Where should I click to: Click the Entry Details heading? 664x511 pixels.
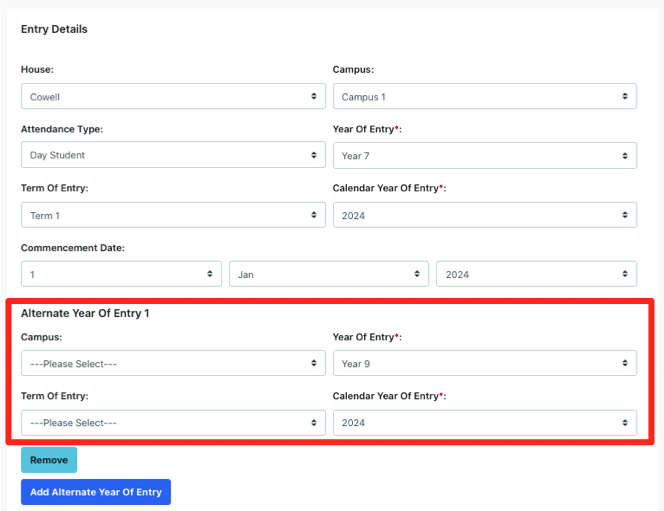click(54, 29)
